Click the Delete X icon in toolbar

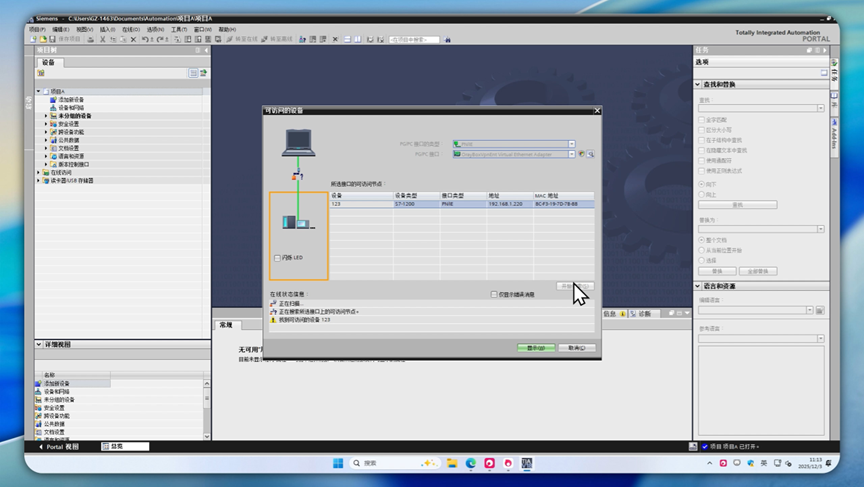(x=134, y=39)
